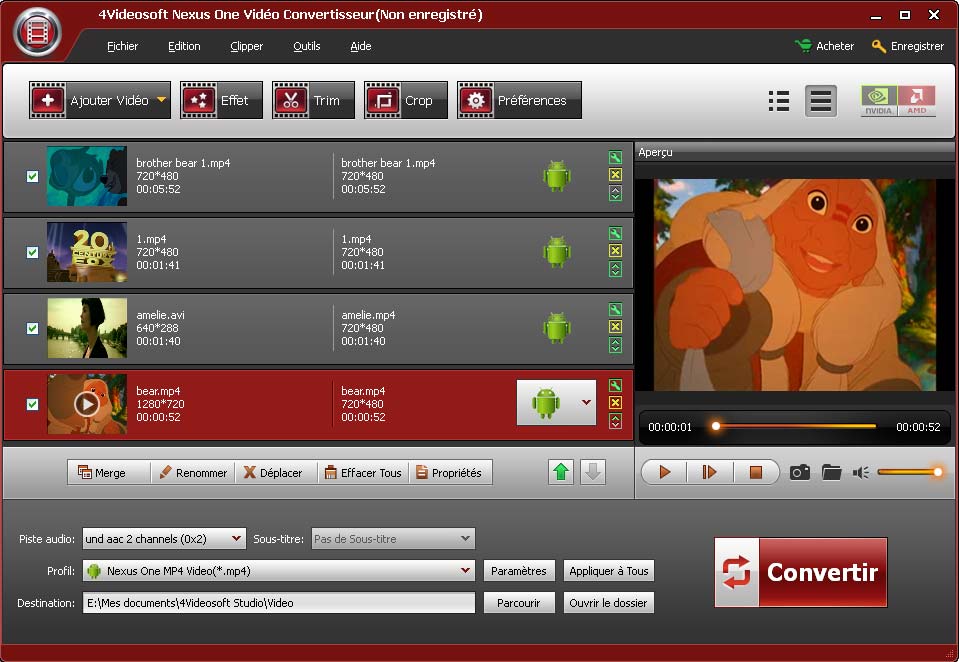Open settings wrench icon for 1.mp4
The width and height of the screenshot is (959, 662).
615,234
